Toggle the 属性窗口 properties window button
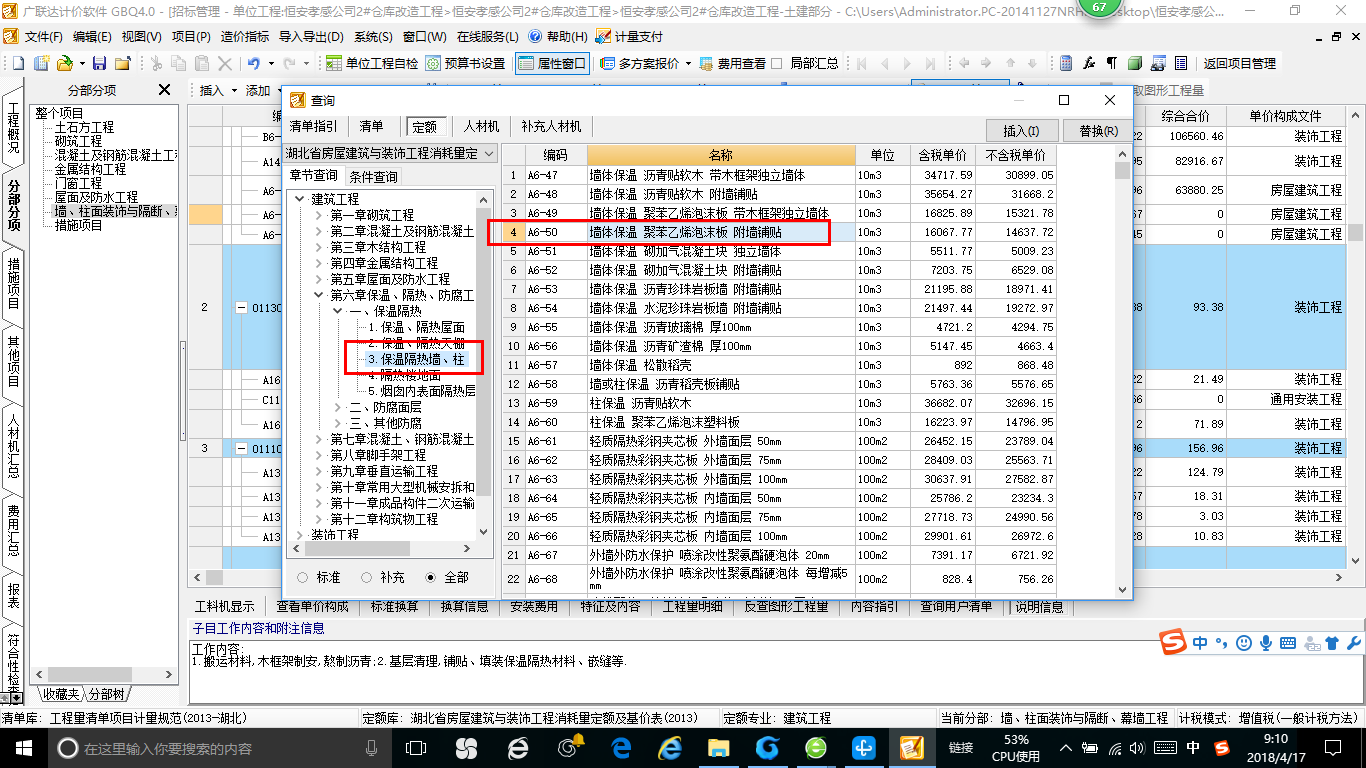Screen dimensions: 1366x768 [x=553, y=63]
